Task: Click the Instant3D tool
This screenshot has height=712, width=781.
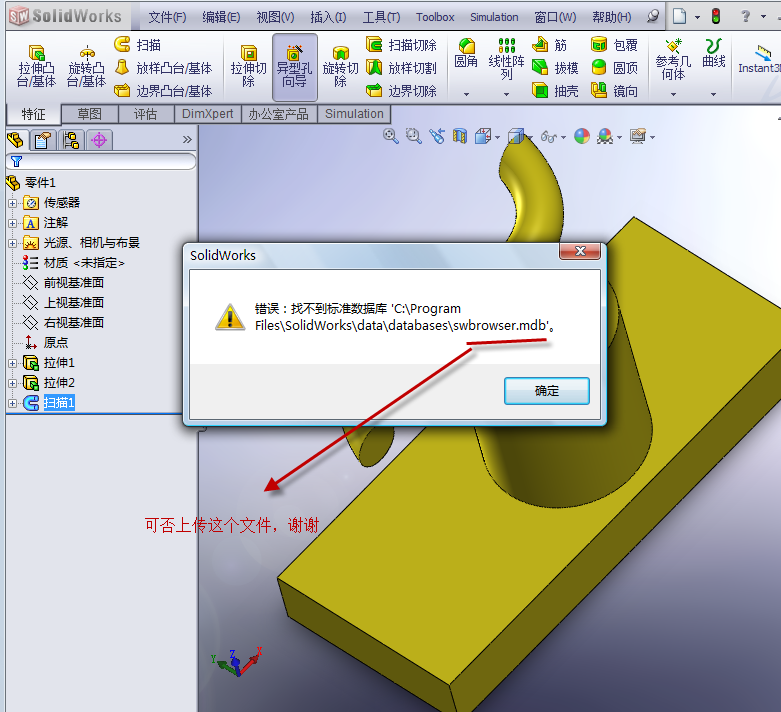Action: (x=759, y=59)
